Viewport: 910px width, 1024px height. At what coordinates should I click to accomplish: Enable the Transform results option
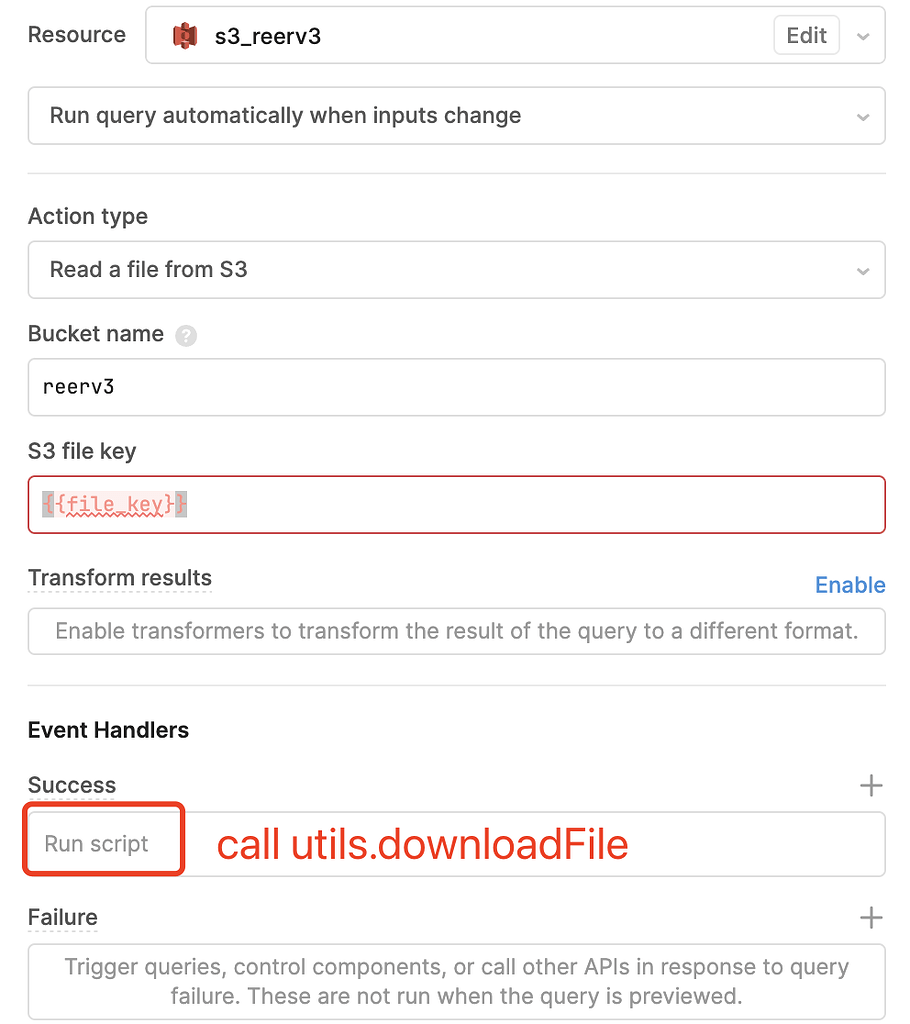pyautogui.click(x=850, y=585)
